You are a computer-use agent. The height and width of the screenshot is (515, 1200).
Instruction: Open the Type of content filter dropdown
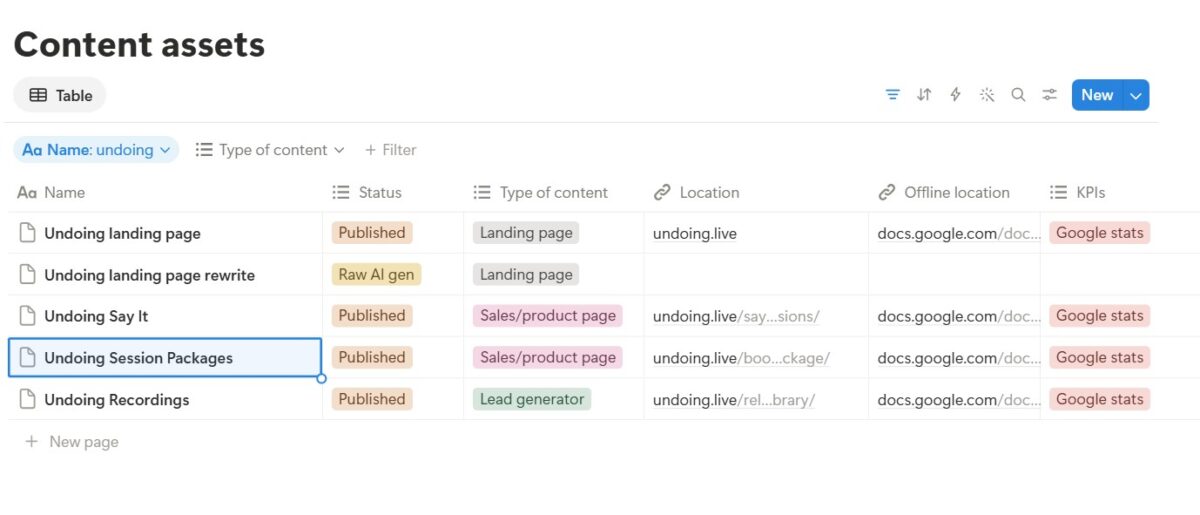pos(270,150)
